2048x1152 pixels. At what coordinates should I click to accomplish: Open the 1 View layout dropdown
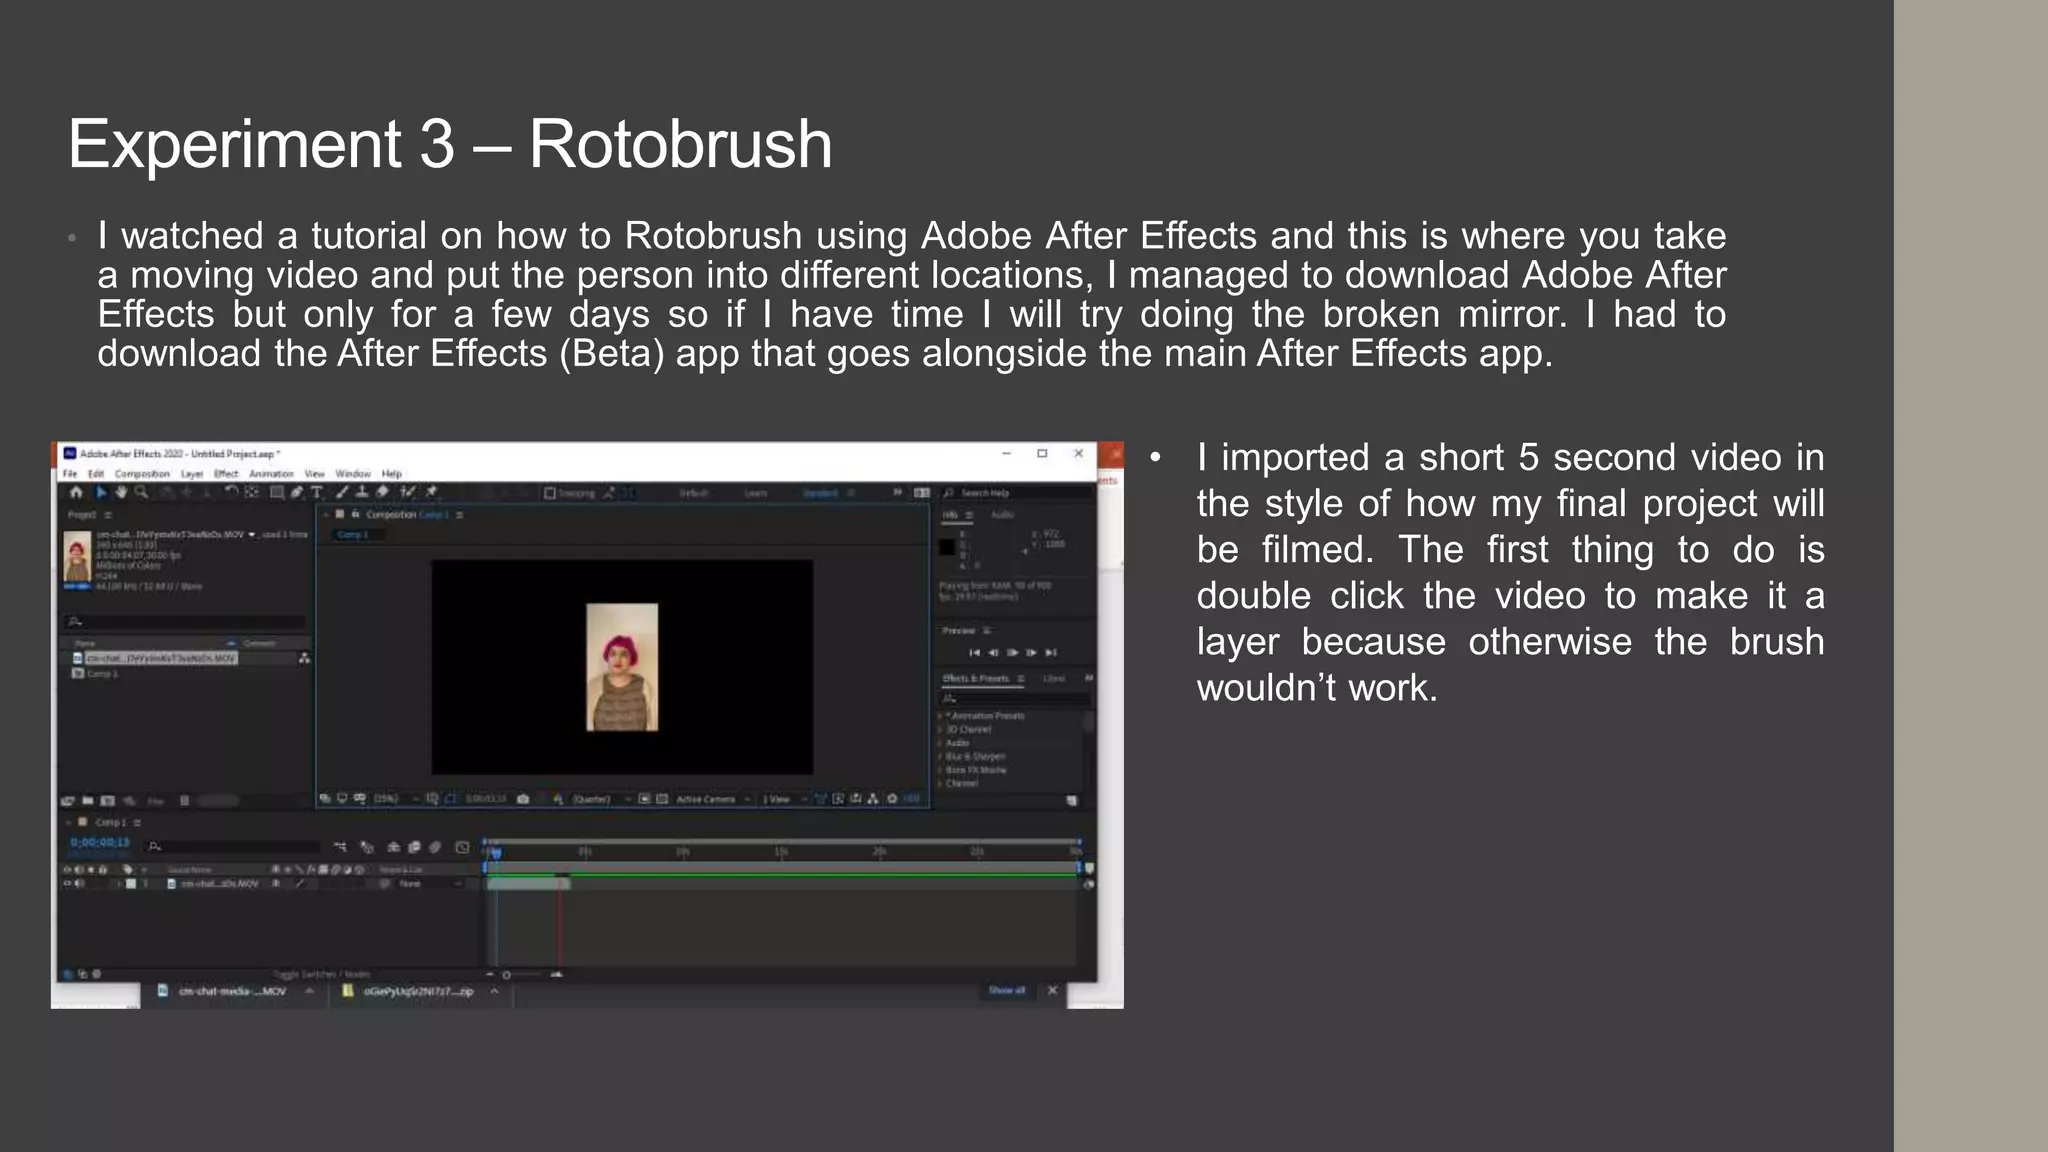click(x=785, y=799)
